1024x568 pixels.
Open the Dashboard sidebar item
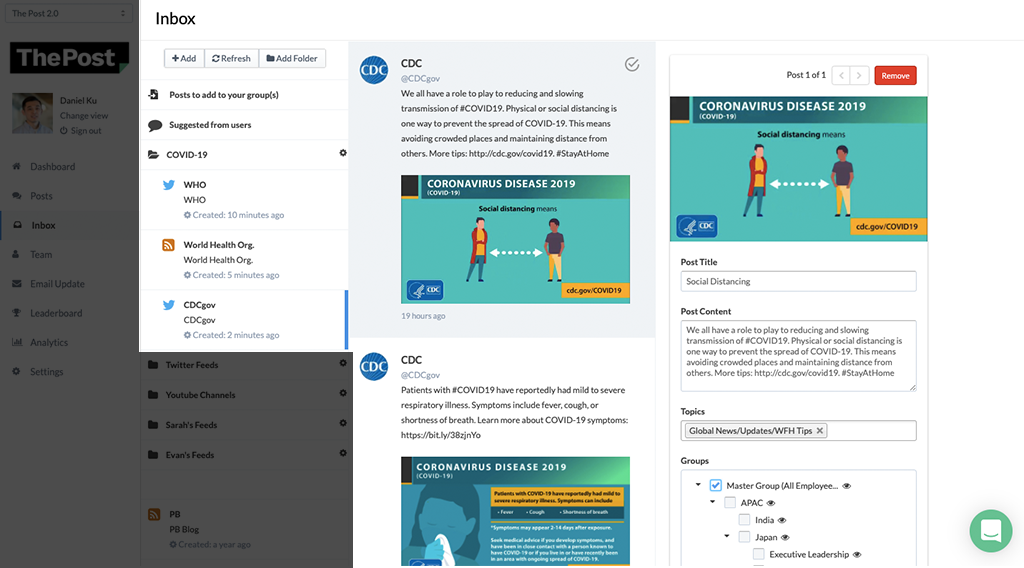pyautogui.click(x=52, y=166)
